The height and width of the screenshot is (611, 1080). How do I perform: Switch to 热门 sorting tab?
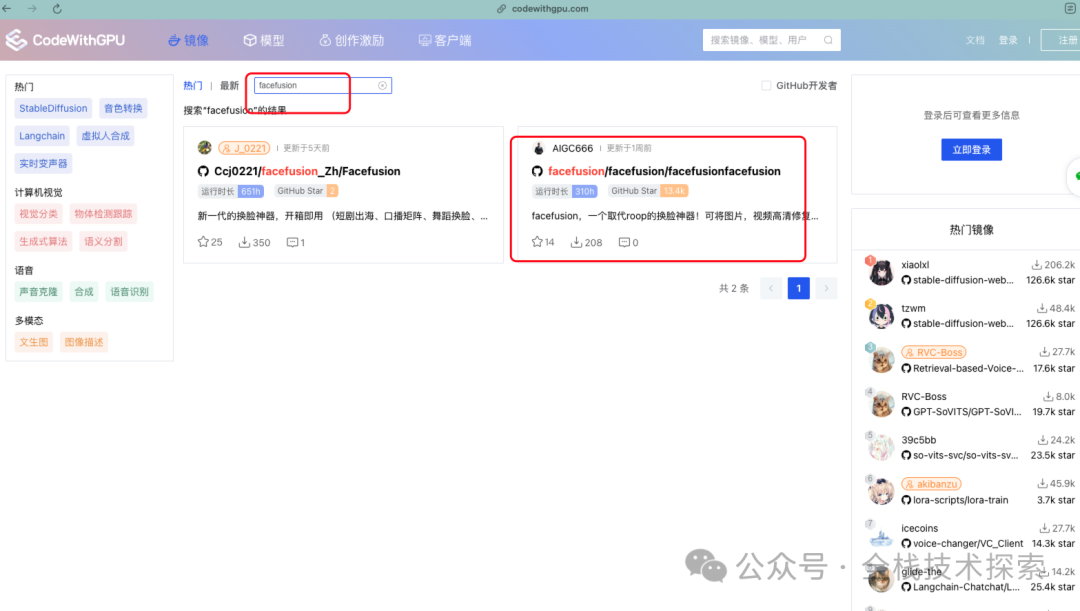tap(193, 85)
